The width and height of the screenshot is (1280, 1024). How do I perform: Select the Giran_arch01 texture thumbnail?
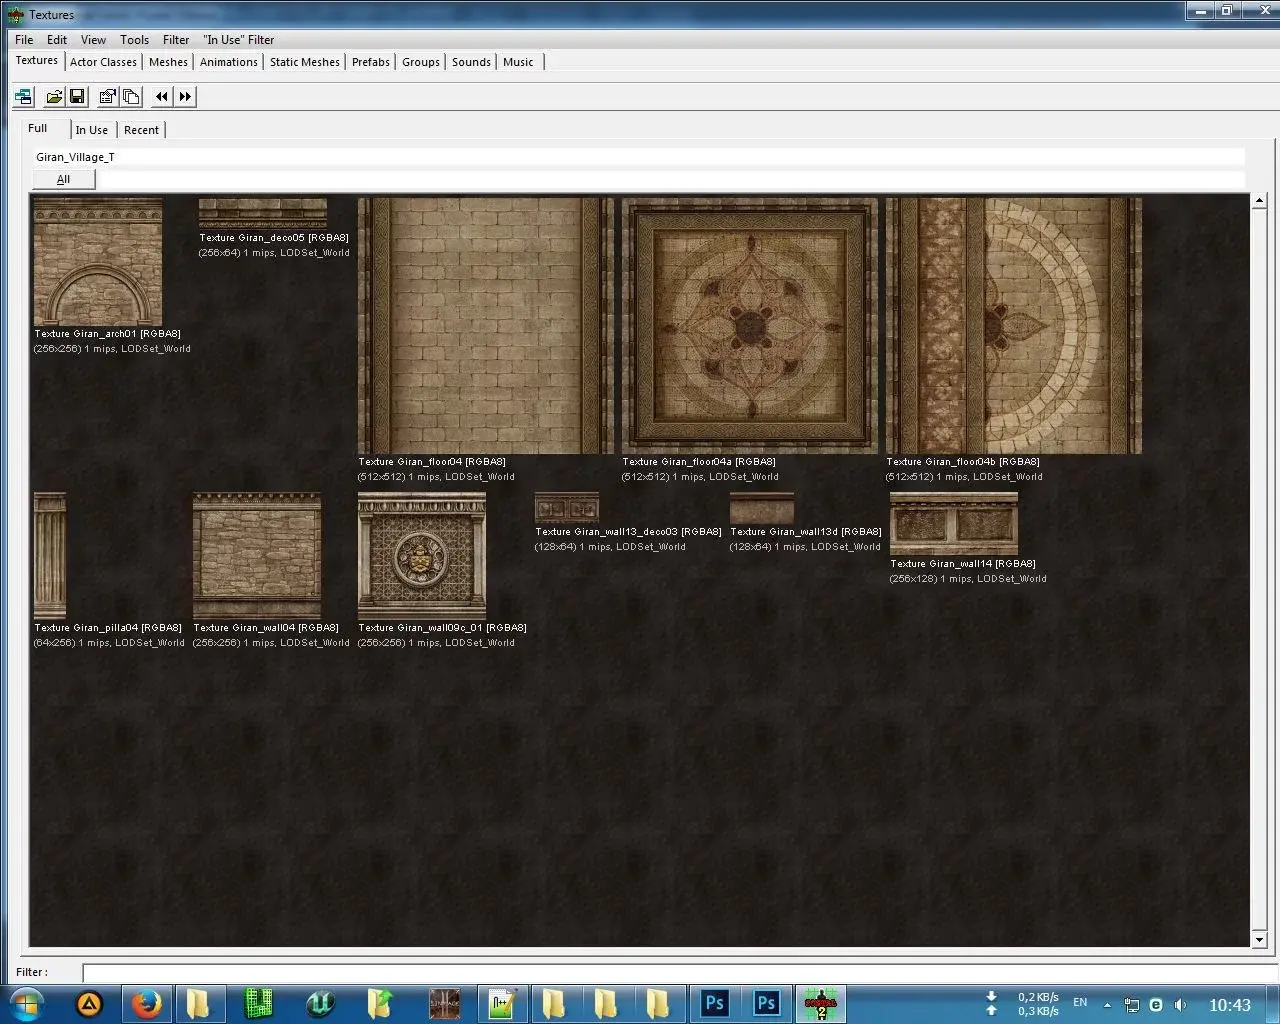click(x=98, y=262)
